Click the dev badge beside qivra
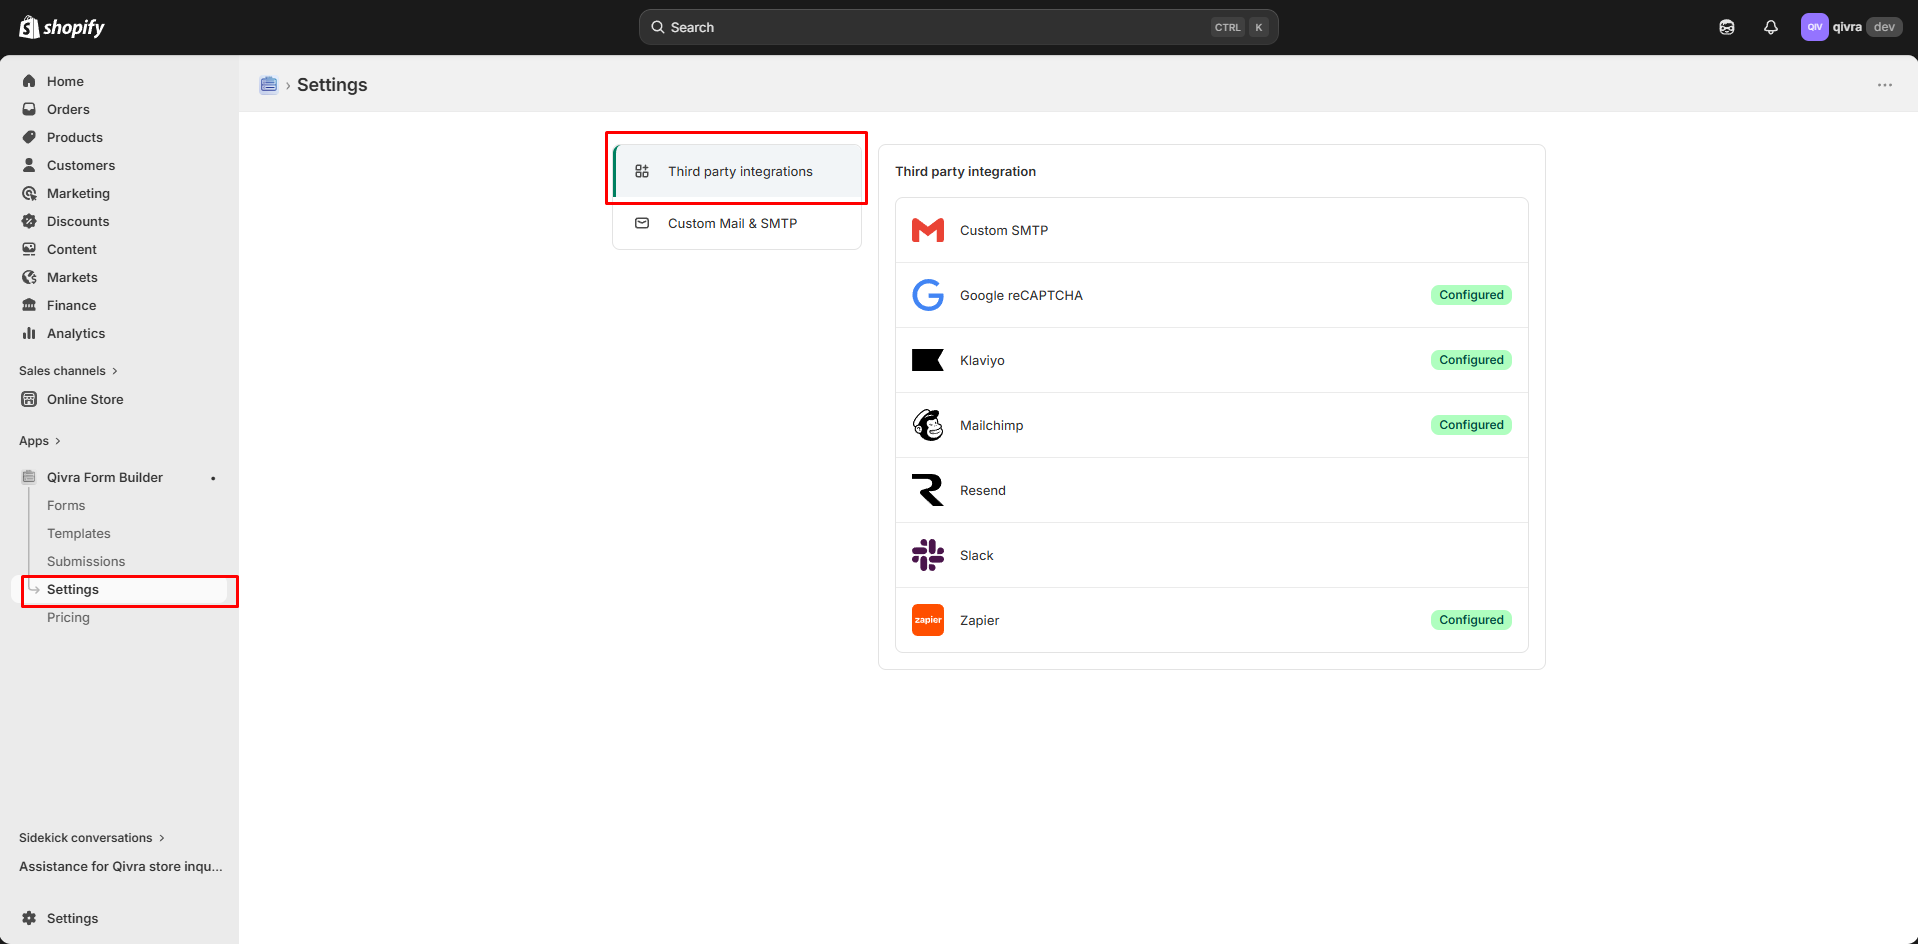Image resolution: width=1918 pixels, height=944 pixels. 1884,27
